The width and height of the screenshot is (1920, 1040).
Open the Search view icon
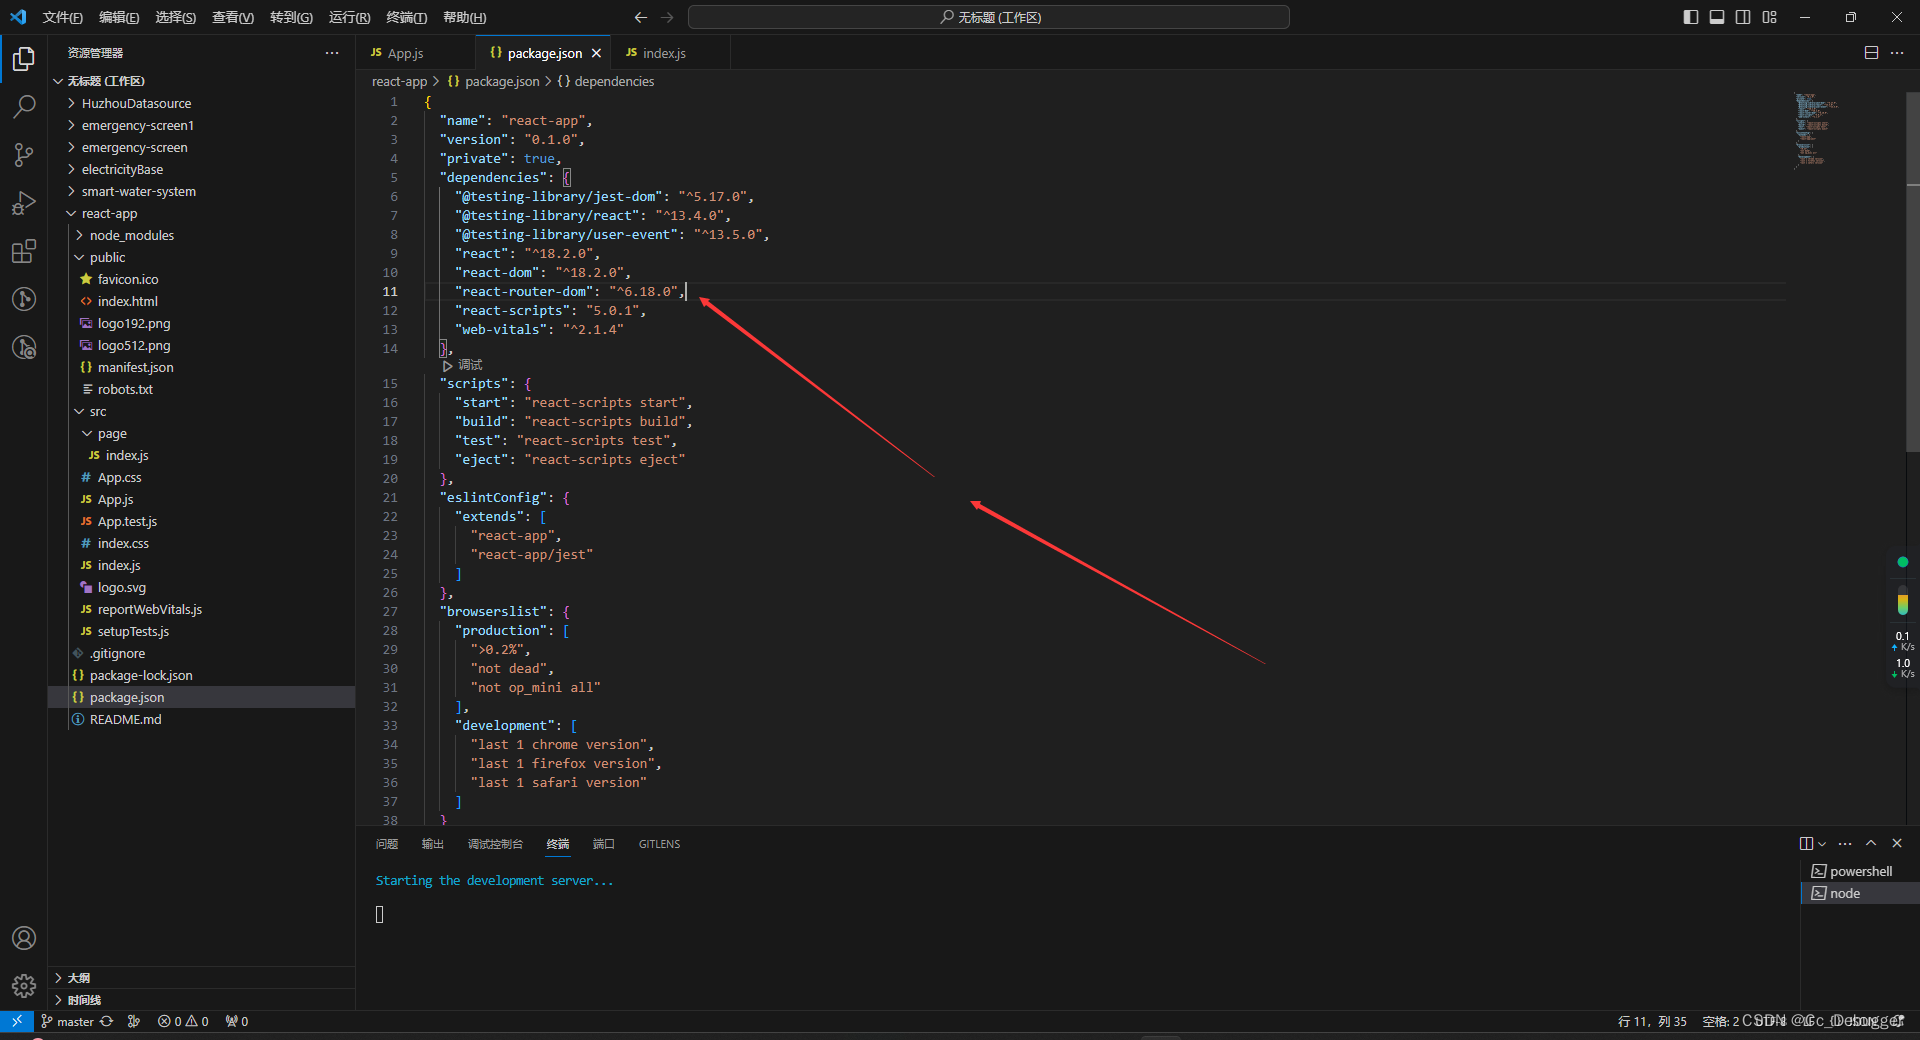[24, 107]
